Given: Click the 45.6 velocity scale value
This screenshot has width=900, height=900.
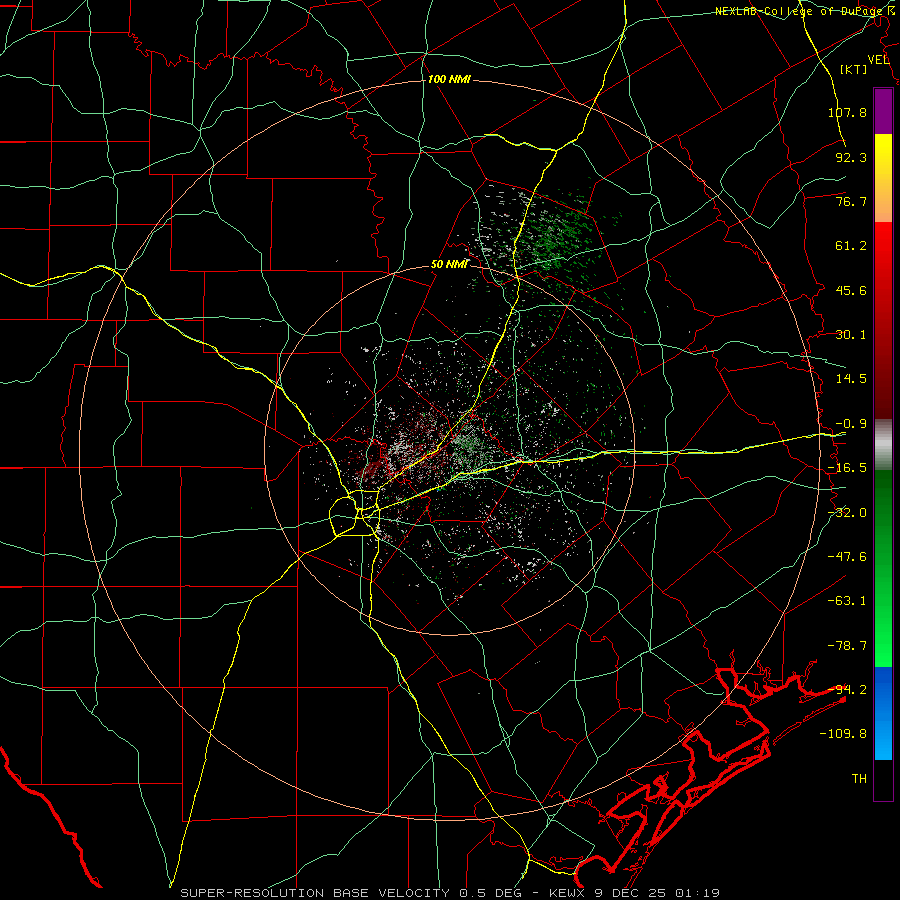Looking at the screenshot, I should coord(851,290).
